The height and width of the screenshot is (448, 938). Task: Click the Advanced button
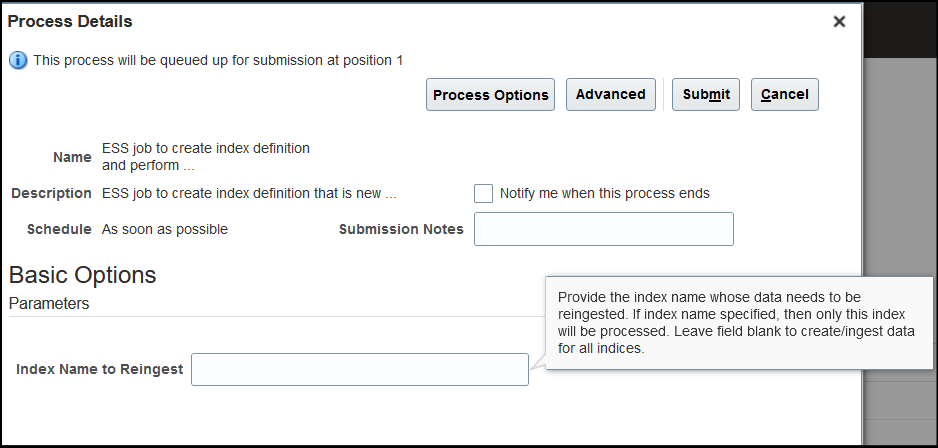610,94
